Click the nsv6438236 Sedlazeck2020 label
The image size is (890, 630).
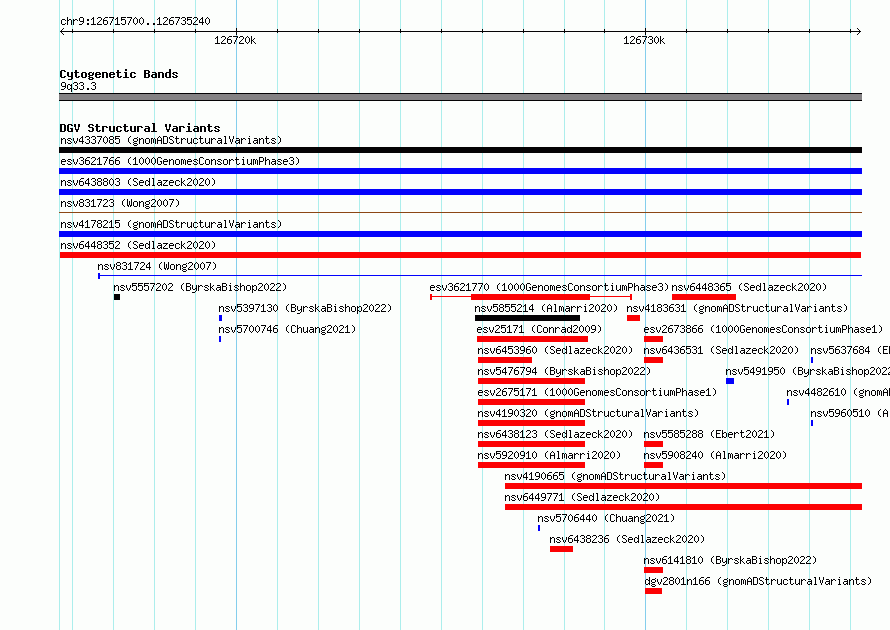click(627, 539)
